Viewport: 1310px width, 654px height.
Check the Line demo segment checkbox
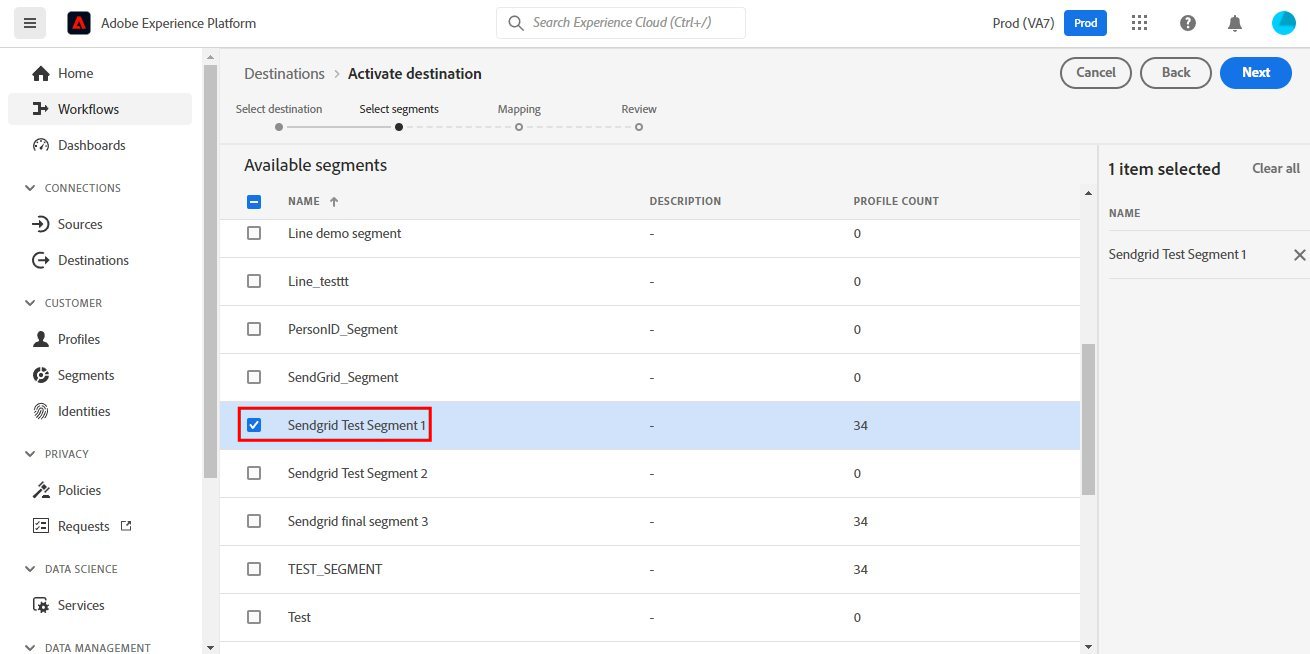pos(254,233)
